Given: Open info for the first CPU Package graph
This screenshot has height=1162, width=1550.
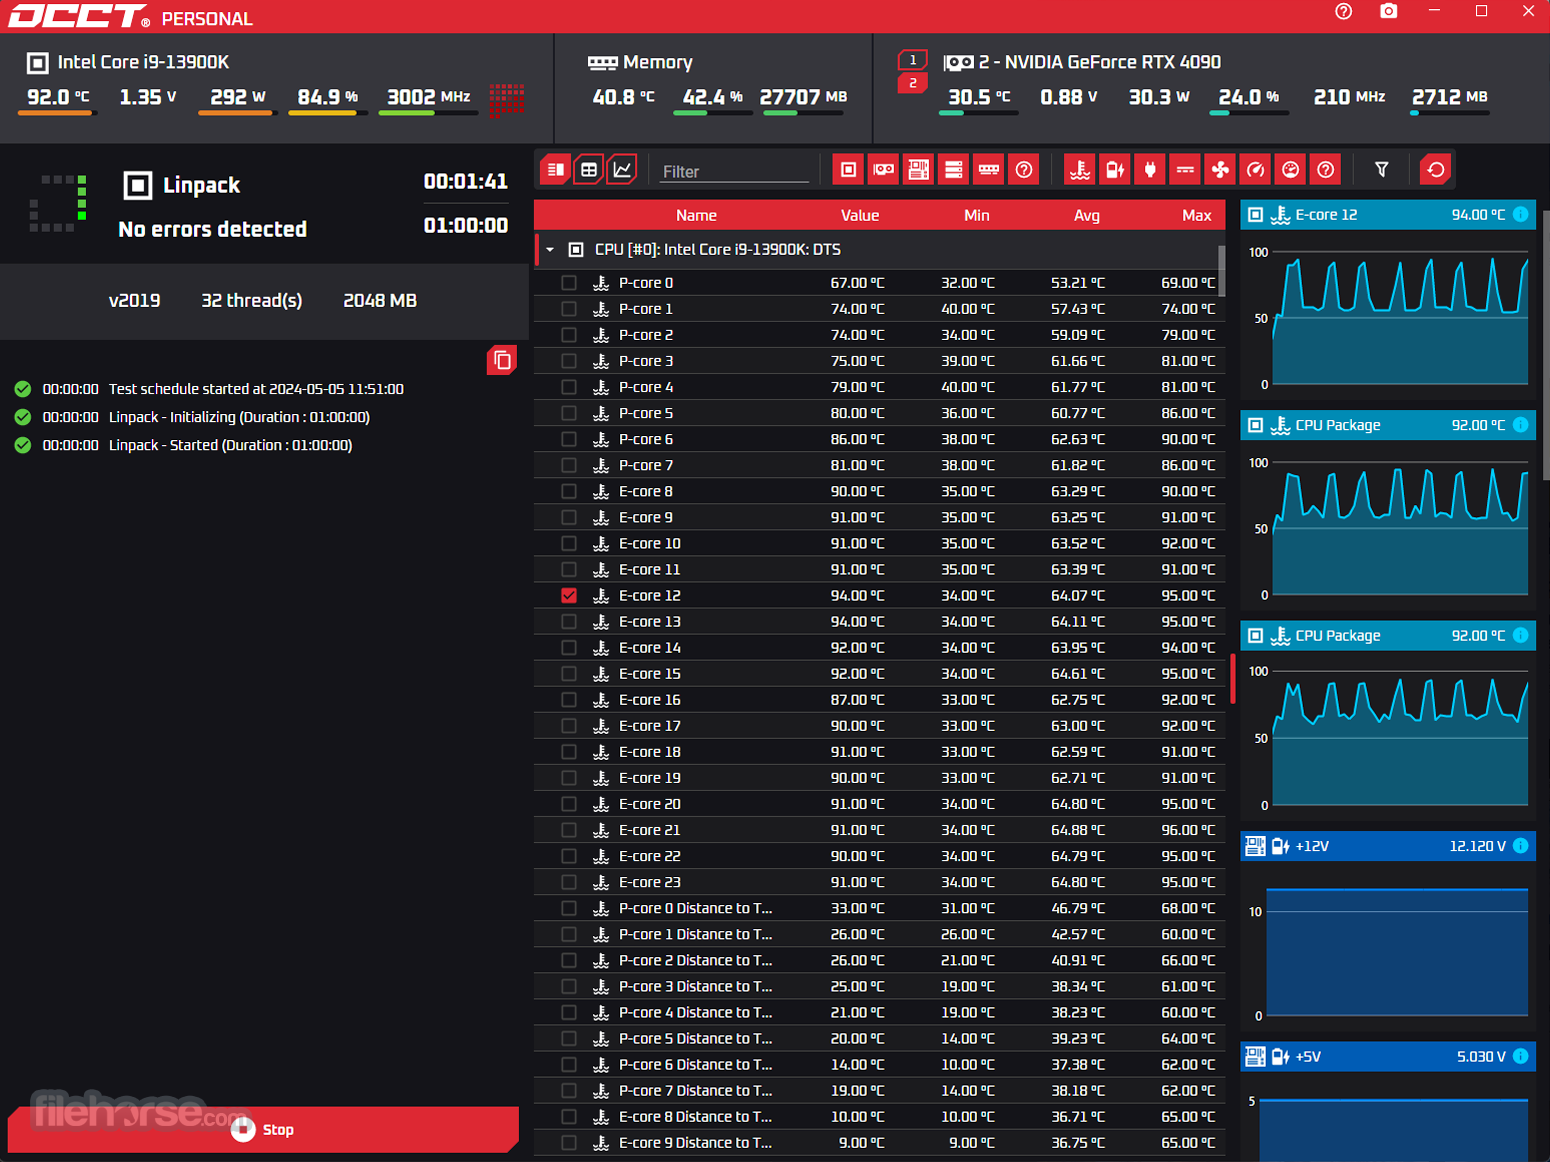Looking at the screenshot, I should tap(1521, 425).
